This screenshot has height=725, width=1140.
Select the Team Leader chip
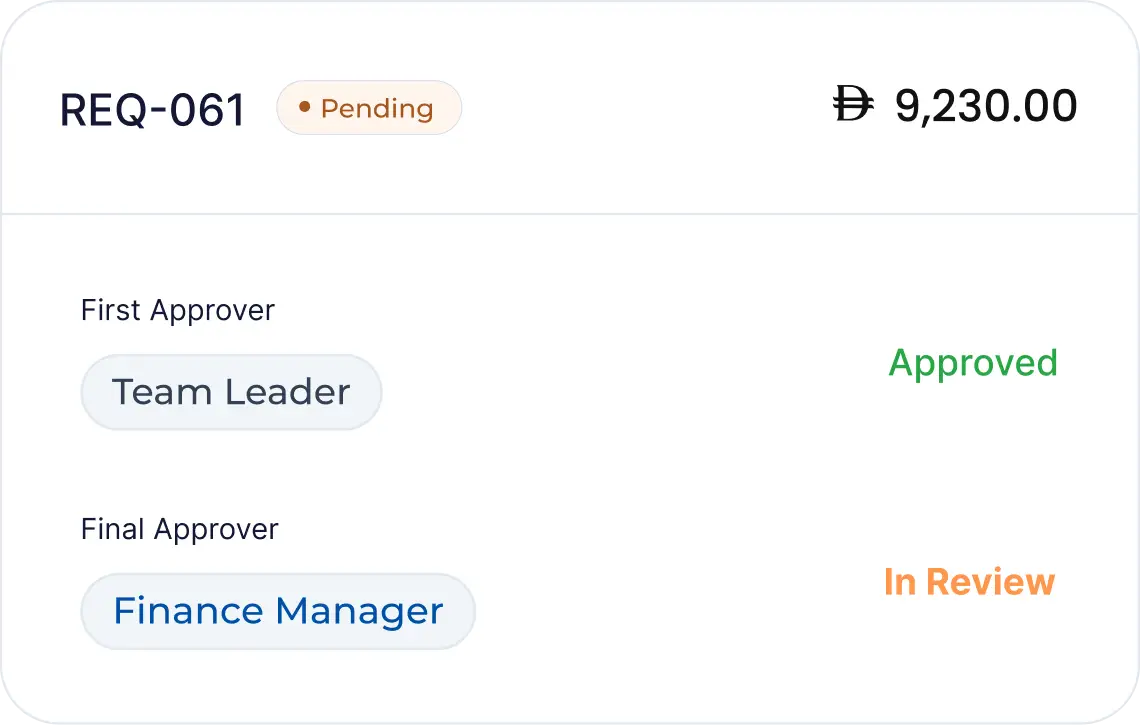tap(231, 392)
